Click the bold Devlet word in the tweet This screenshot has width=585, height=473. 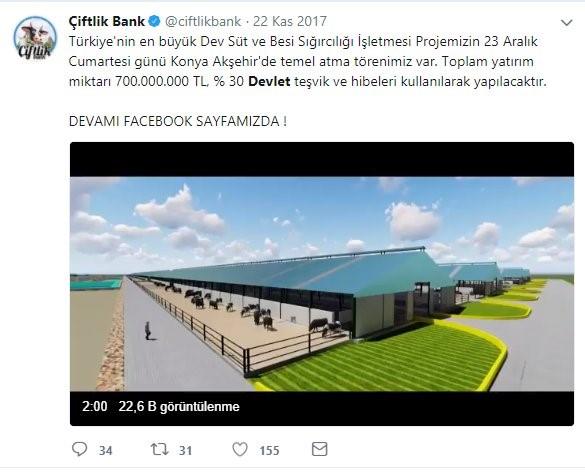tap(269, 81)
